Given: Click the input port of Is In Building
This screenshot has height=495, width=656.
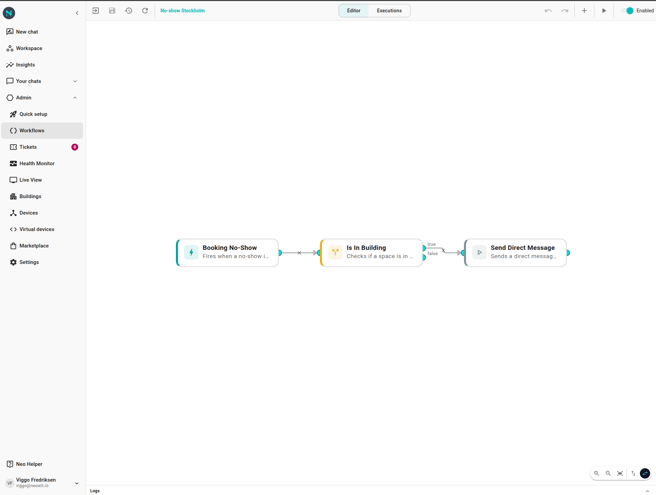Looking at the screenshot, I should click(x=319, y=253).
